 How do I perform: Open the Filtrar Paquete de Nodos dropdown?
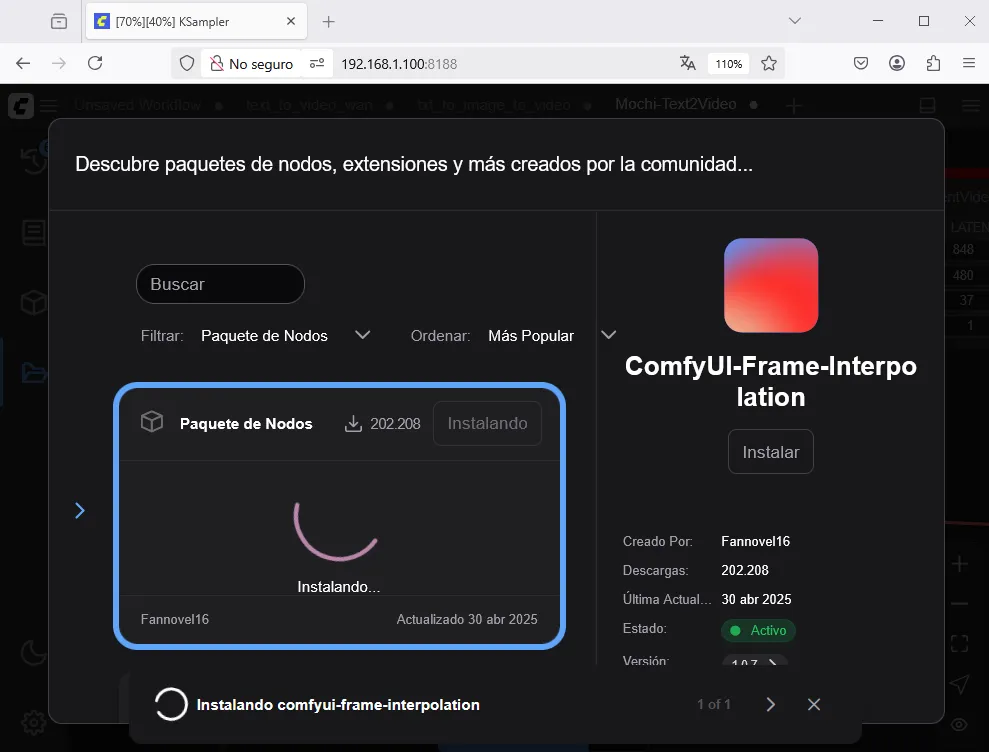pos(285,336)
